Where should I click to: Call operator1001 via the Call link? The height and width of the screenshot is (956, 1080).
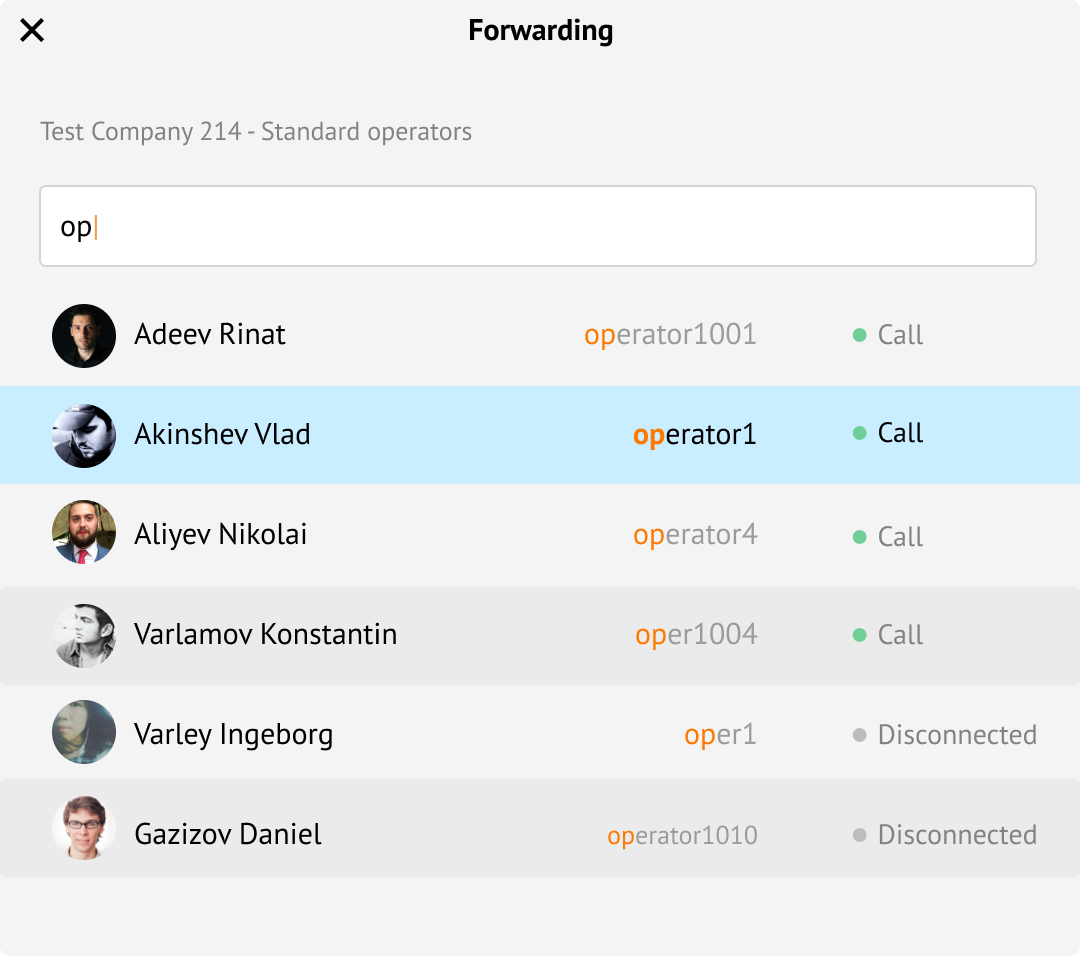[900, 335]
